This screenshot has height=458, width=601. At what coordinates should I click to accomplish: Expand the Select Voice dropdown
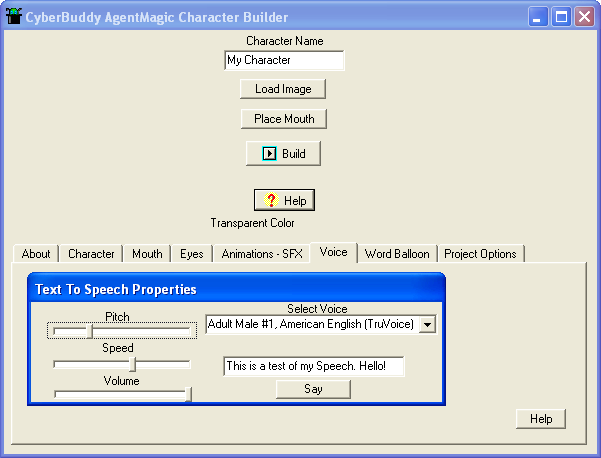pos(427,324)
